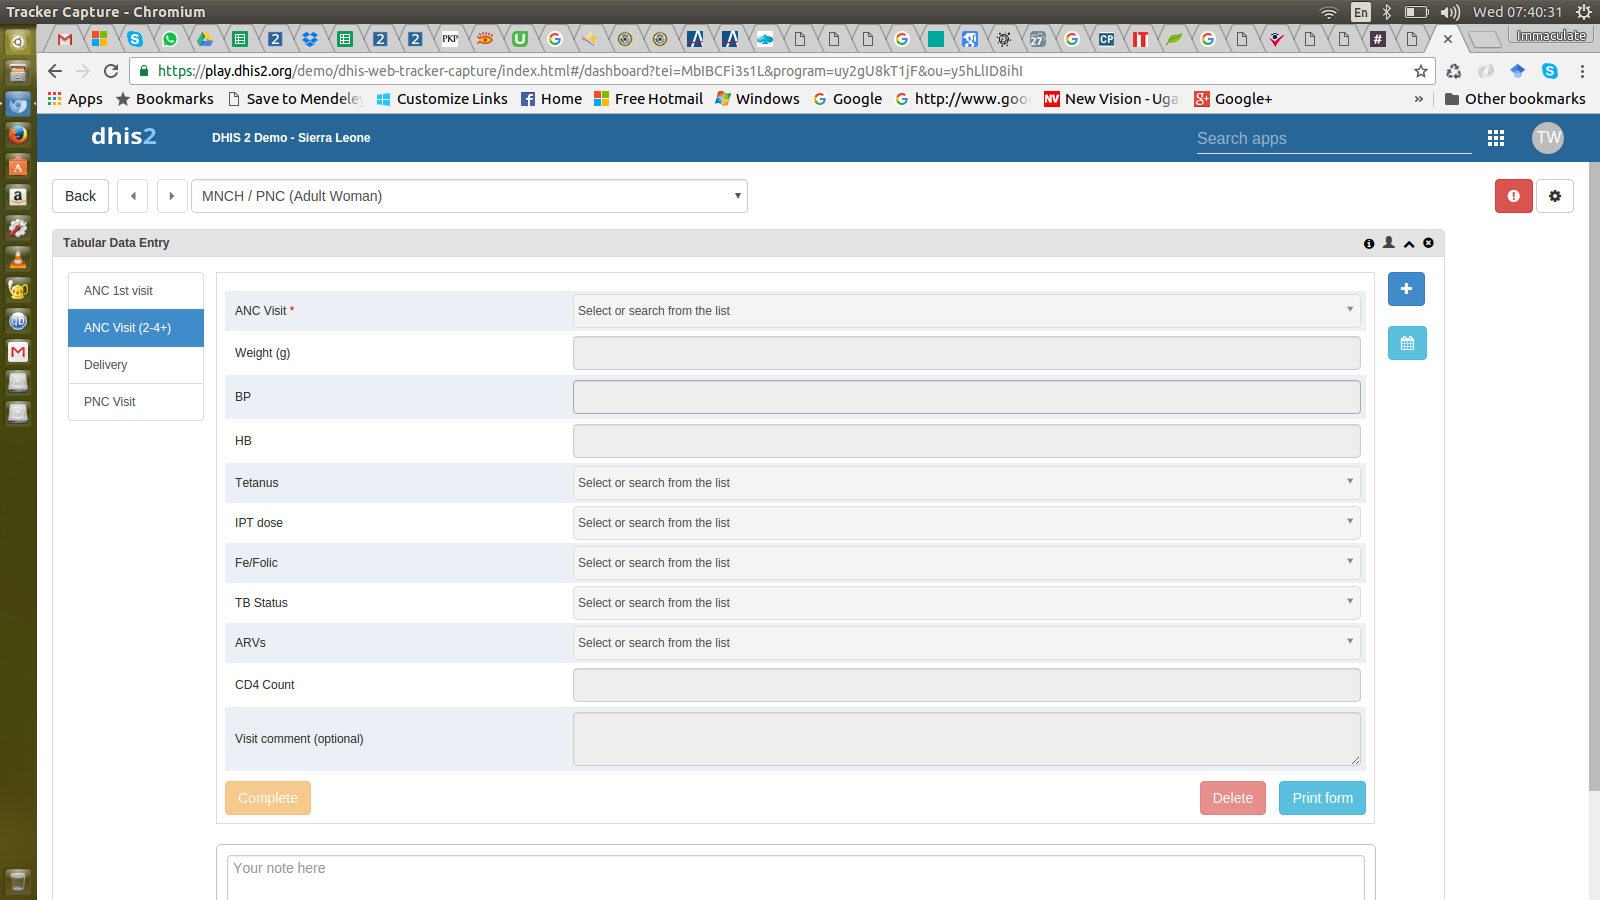Open the New Vision bookmark

coord(1111,99)
